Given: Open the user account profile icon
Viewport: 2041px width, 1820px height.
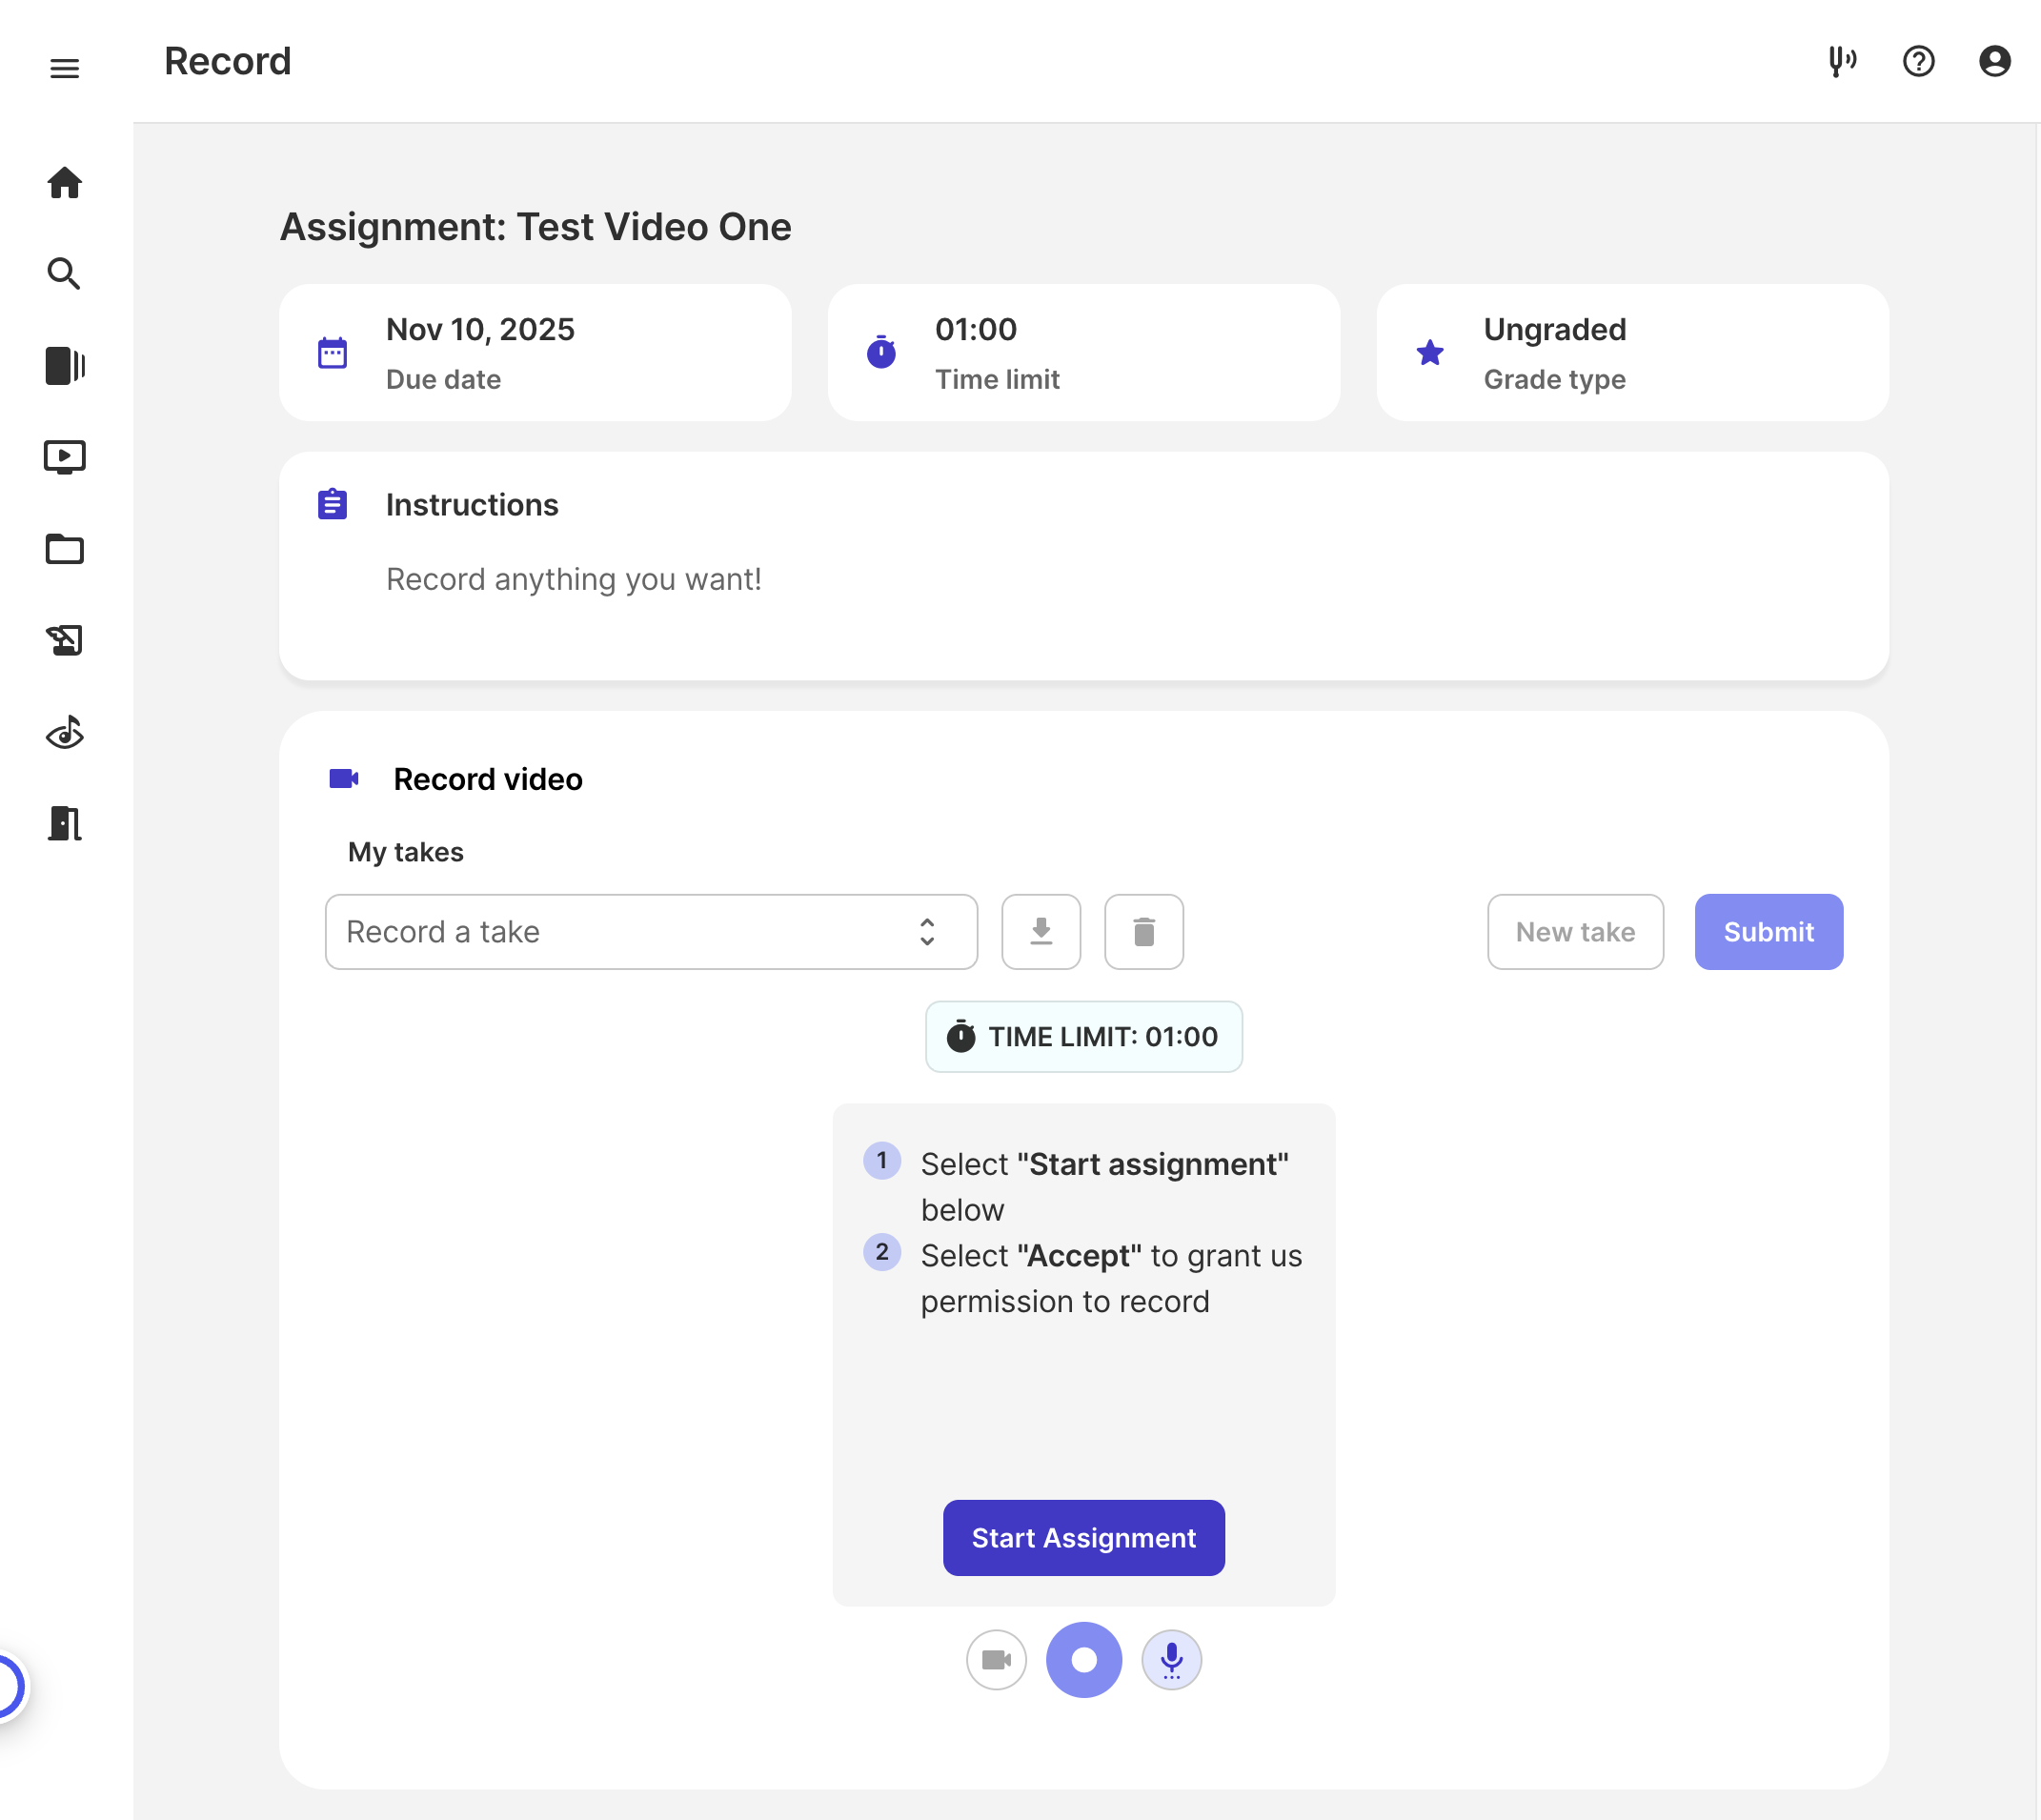Looking at the screenshot, I should (1994, 62).
